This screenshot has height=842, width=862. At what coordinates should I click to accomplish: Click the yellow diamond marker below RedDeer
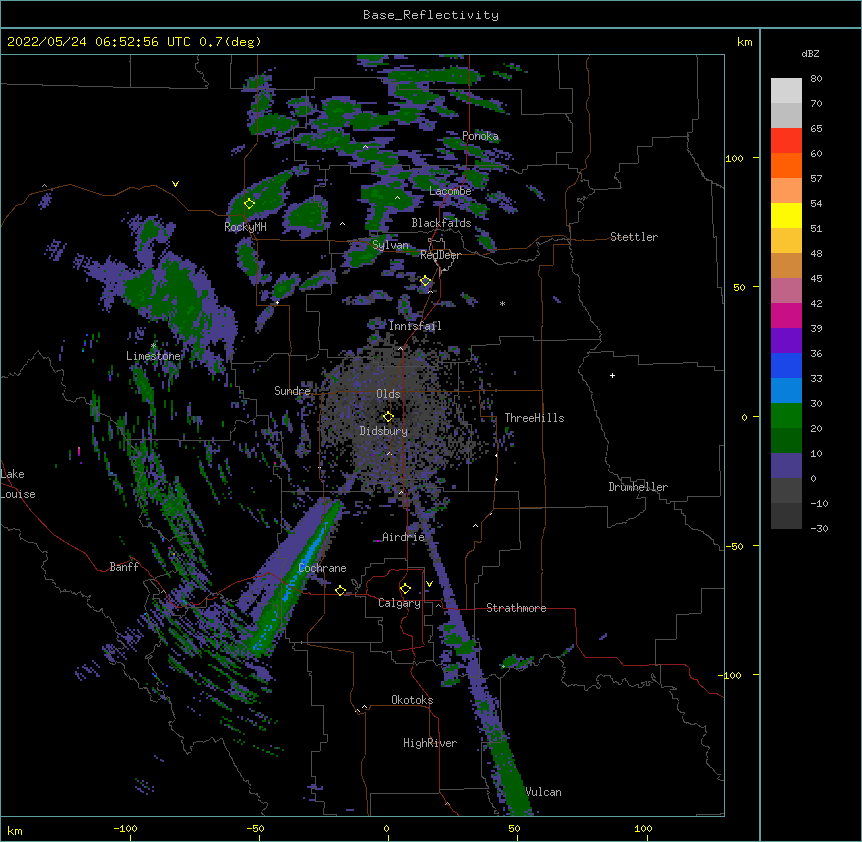pos(426,281)
